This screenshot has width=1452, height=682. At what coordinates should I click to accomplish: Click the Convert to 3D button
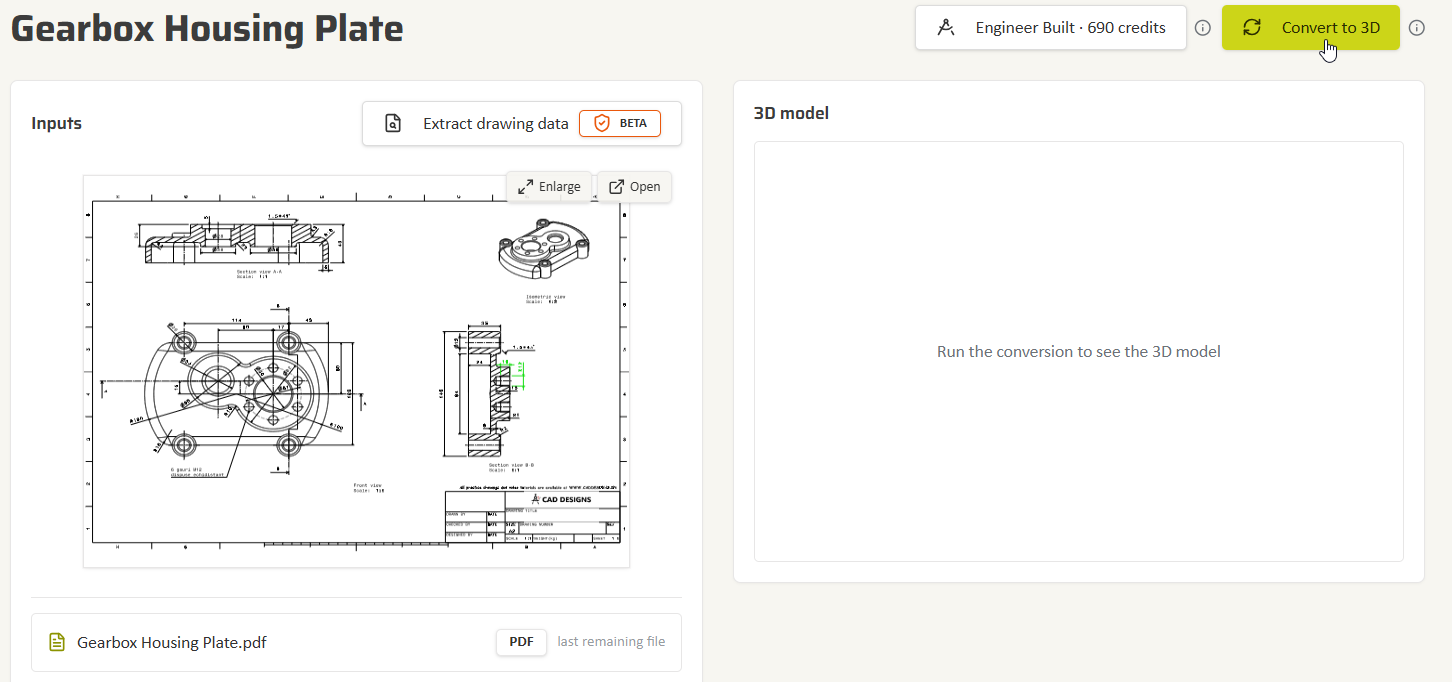(1310, 28)
